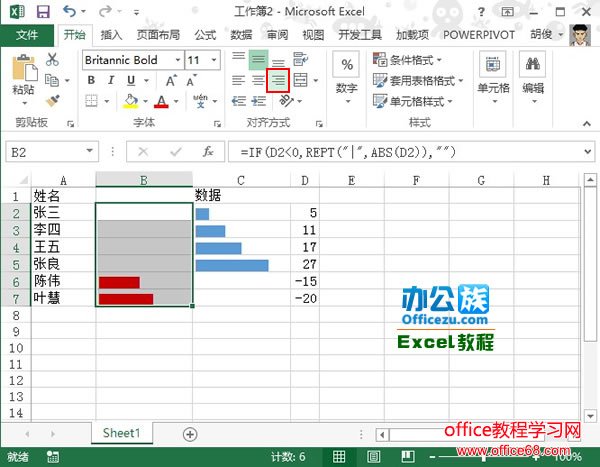Open the 单元格 cells group
600x467 pixels.
point(493,78)
